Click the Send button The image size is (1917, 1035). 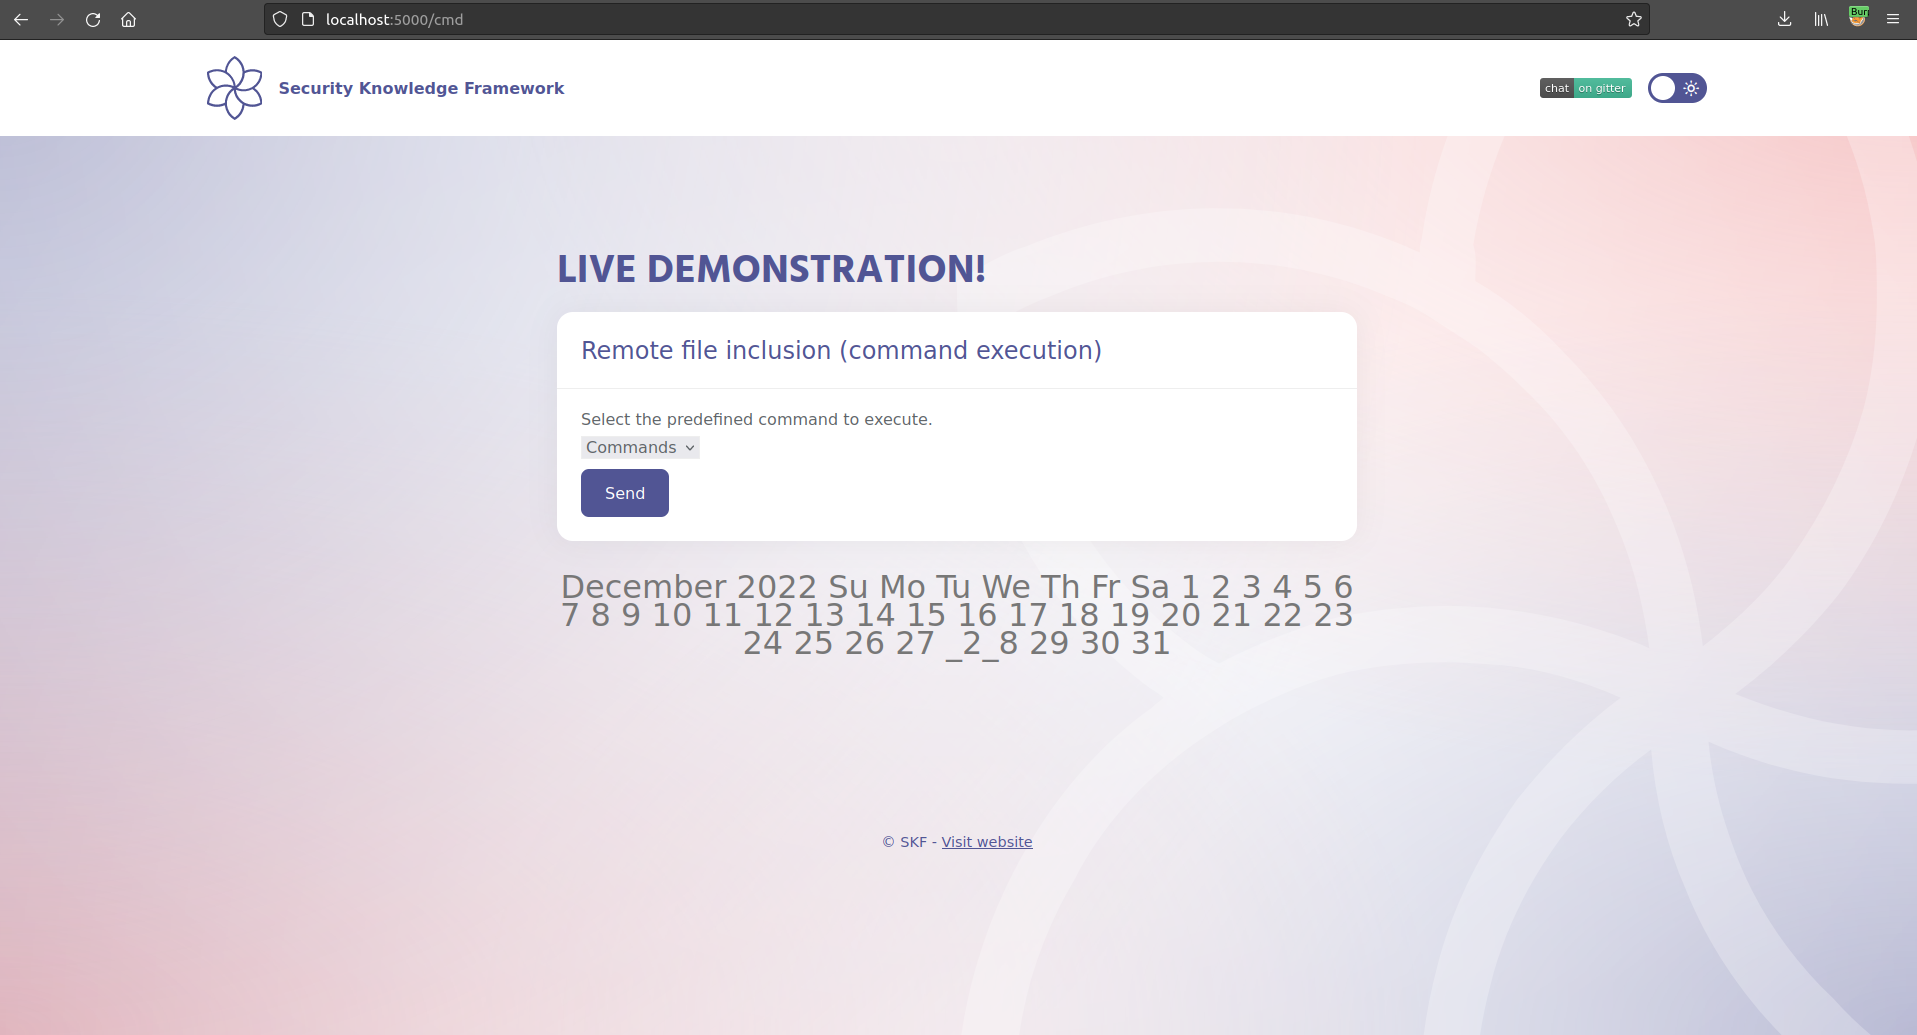click(x=625, y=493)
